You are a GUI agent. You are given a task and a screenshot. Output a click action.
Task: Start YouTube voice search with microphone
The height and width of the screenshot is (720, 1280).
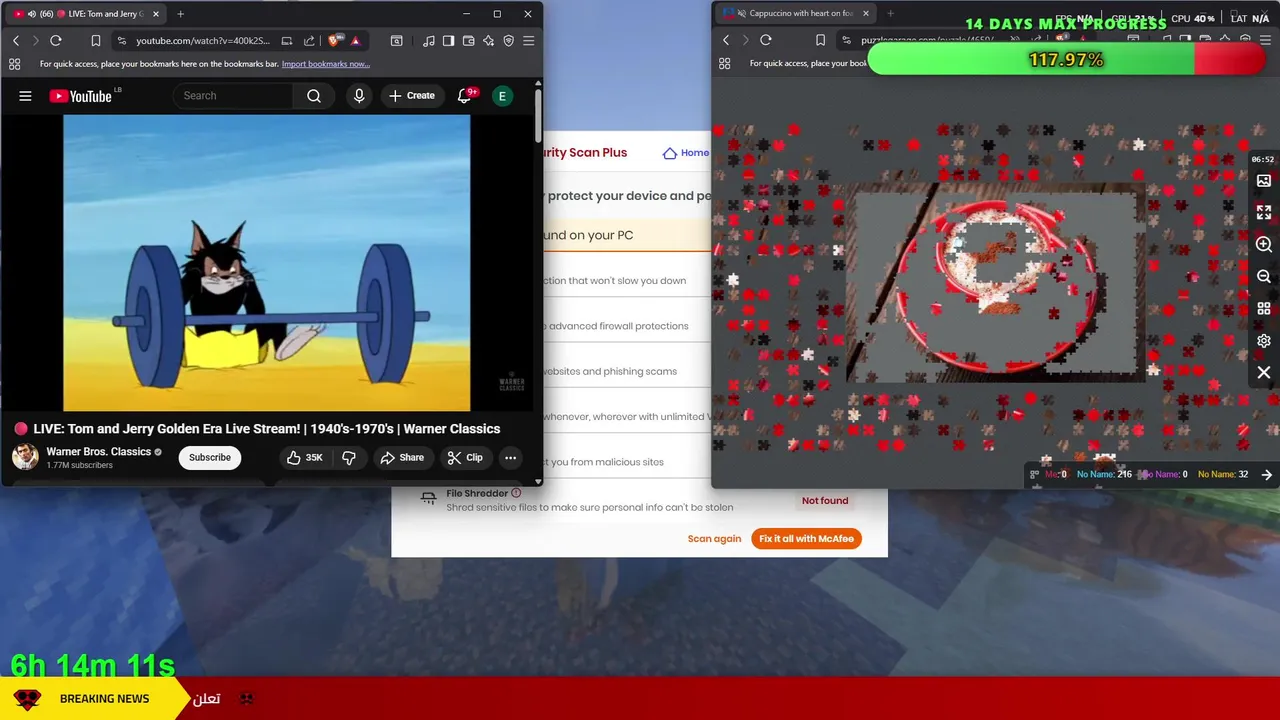pyautogui.click(x=359, y=96)
